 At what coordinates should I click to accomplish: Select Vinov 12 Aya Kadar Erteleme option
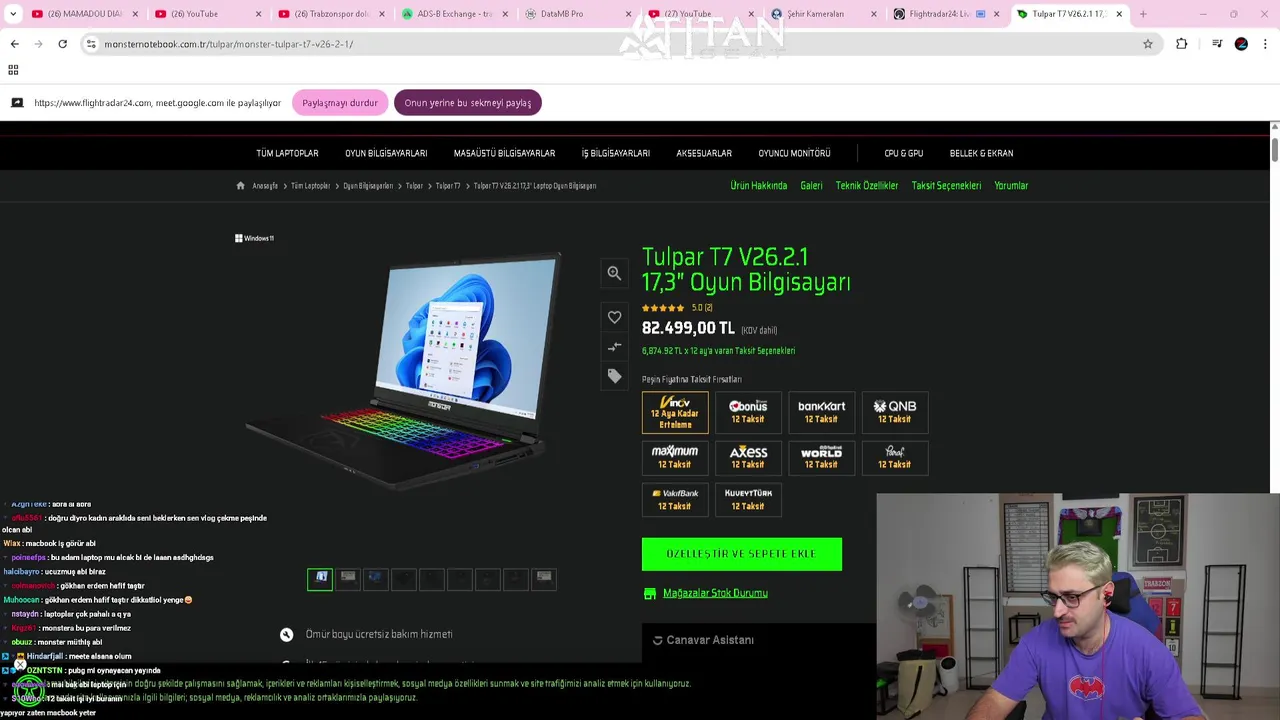[675, 412]
